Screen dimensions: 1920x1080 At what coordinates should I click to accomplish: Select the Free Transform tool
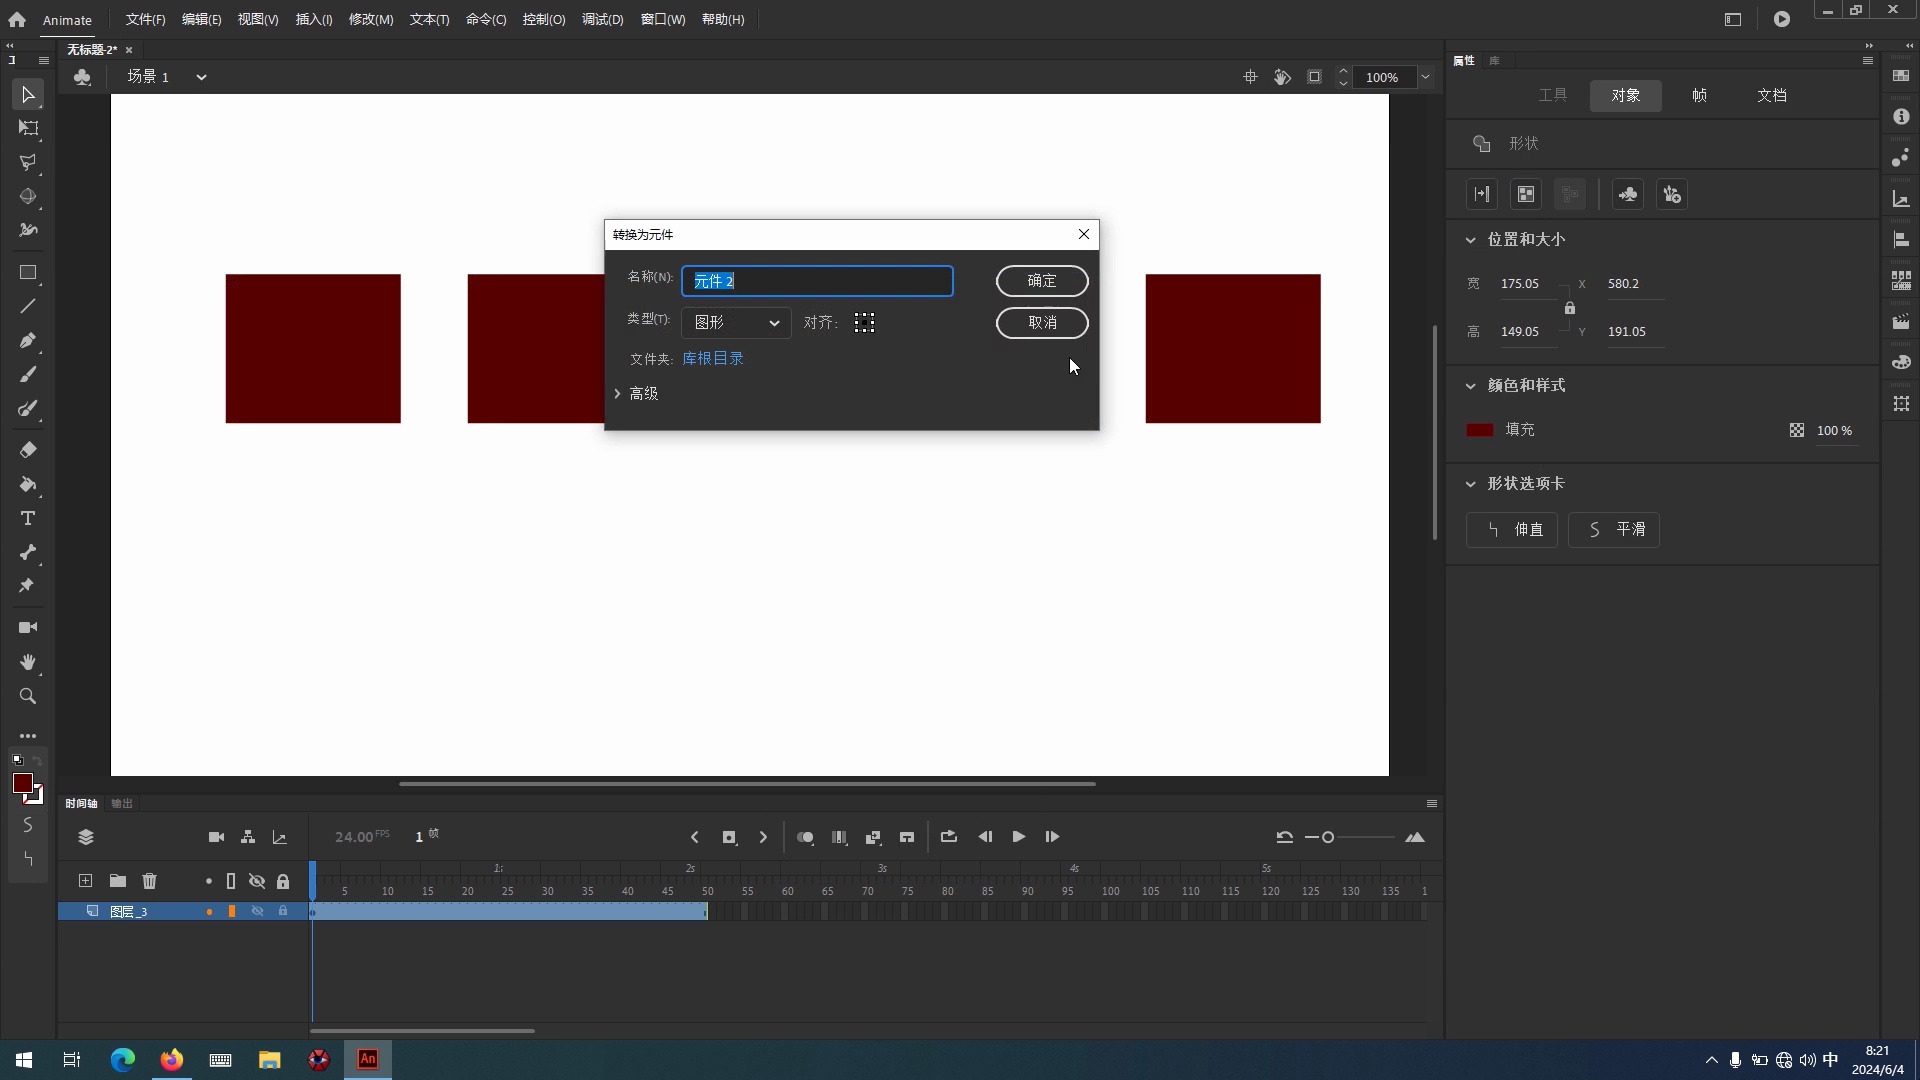point(27,128)
